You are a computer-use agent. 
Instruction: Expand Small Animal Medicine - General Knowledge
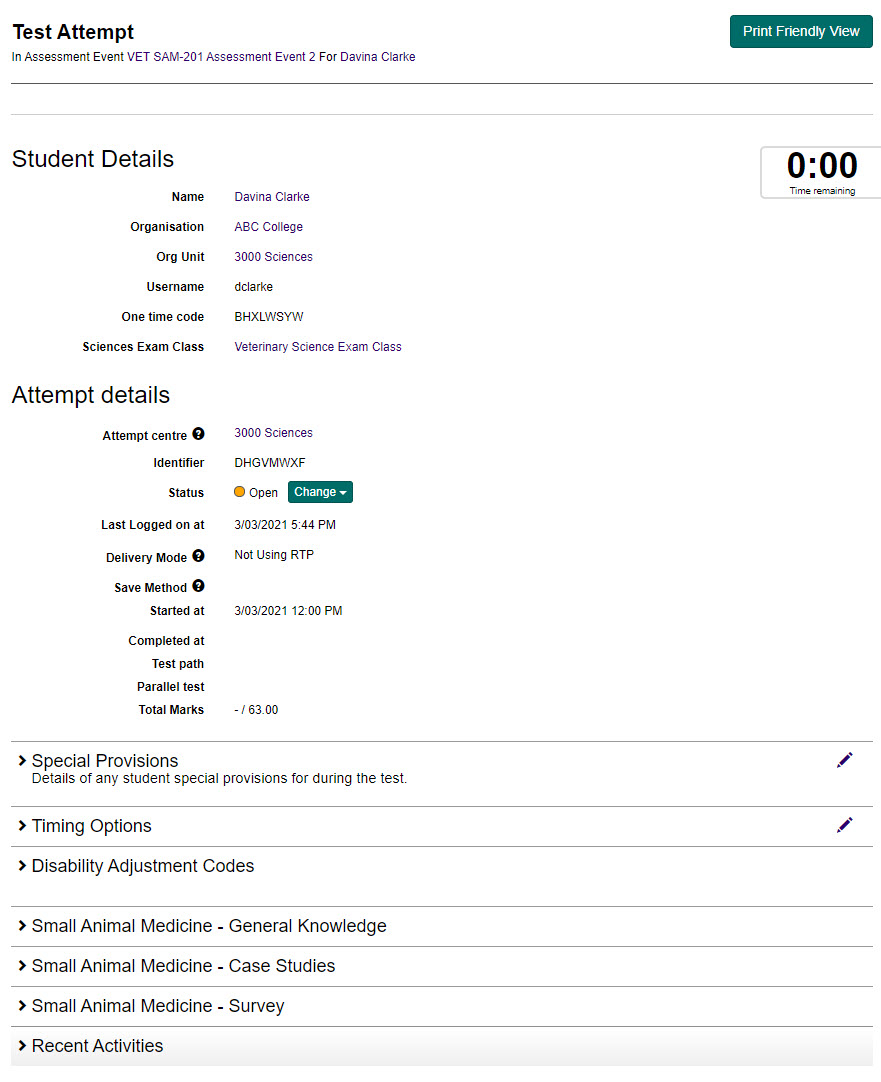tap(208, 926)
